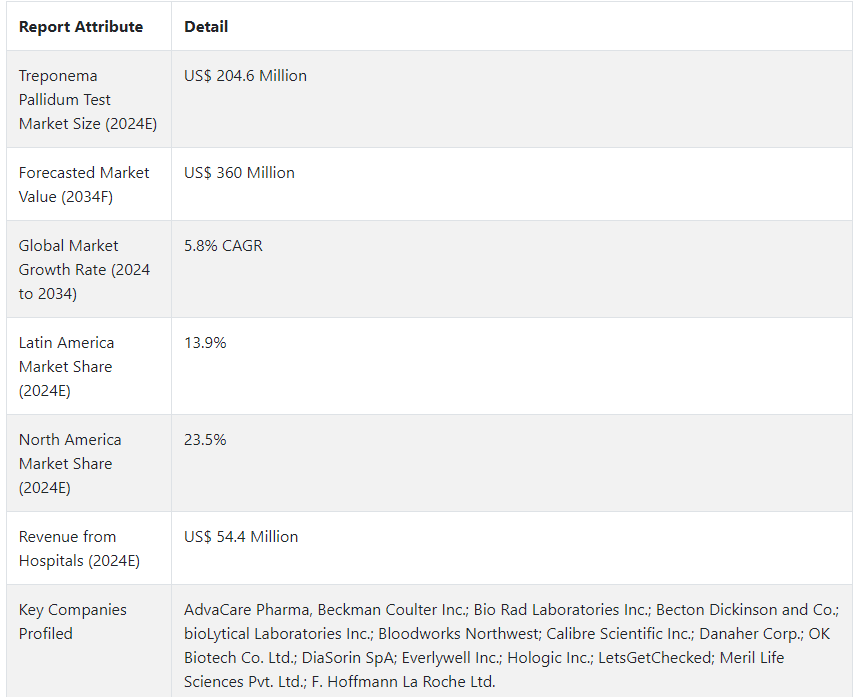Select the Forecasted Market Value (2034F) cell
This screenshot has width=858, height=697.
pos(84,185)
